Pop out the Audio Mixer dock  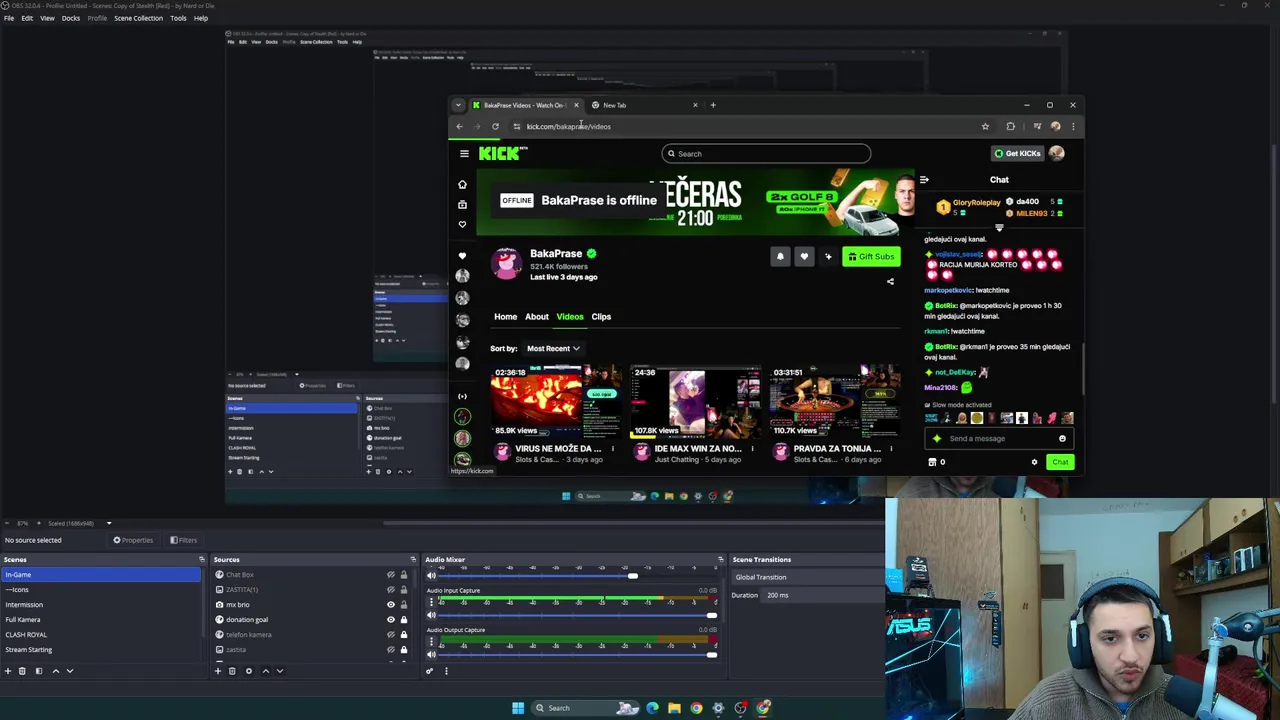720,560
